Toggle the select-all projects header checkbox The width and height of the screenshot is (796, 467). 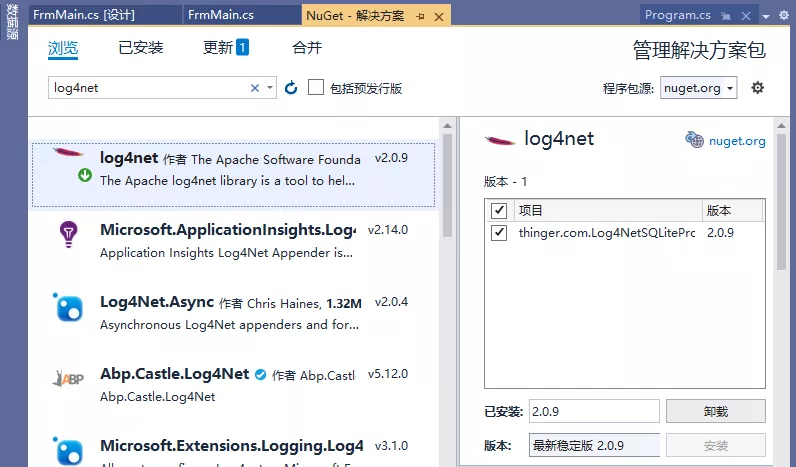[x=499, y=211]
